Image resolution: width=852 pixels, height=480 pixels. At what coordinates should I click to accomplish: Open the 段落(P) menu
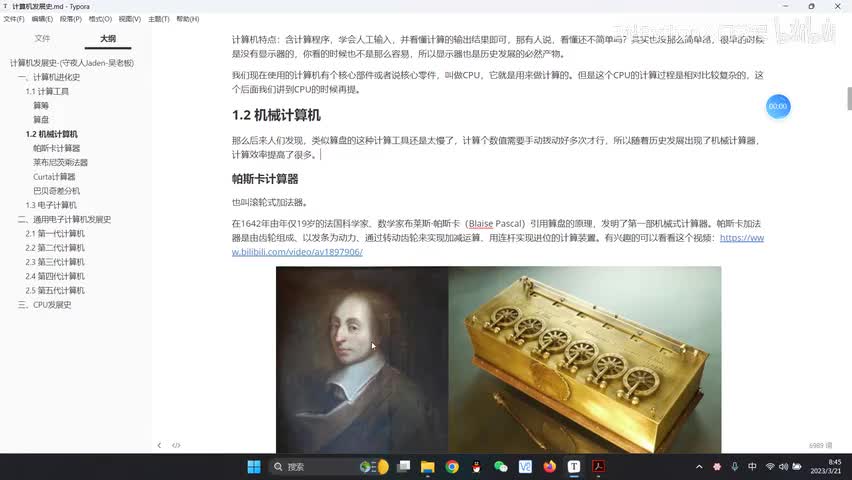71,19
